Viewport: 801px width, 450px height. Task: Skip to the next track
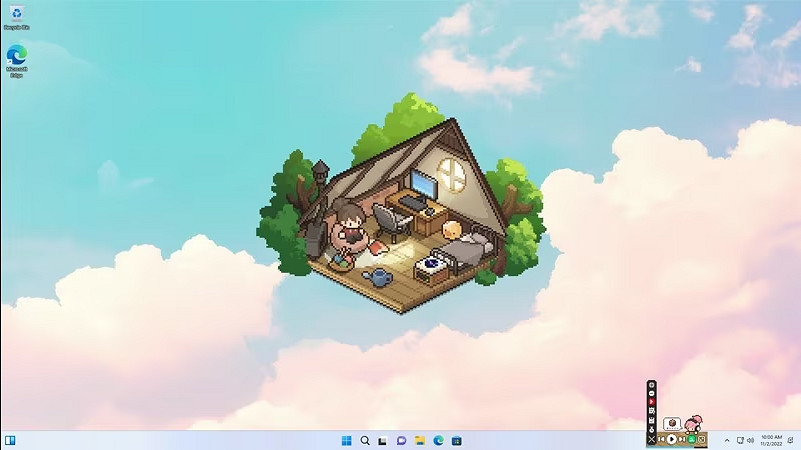click(682, 439)
